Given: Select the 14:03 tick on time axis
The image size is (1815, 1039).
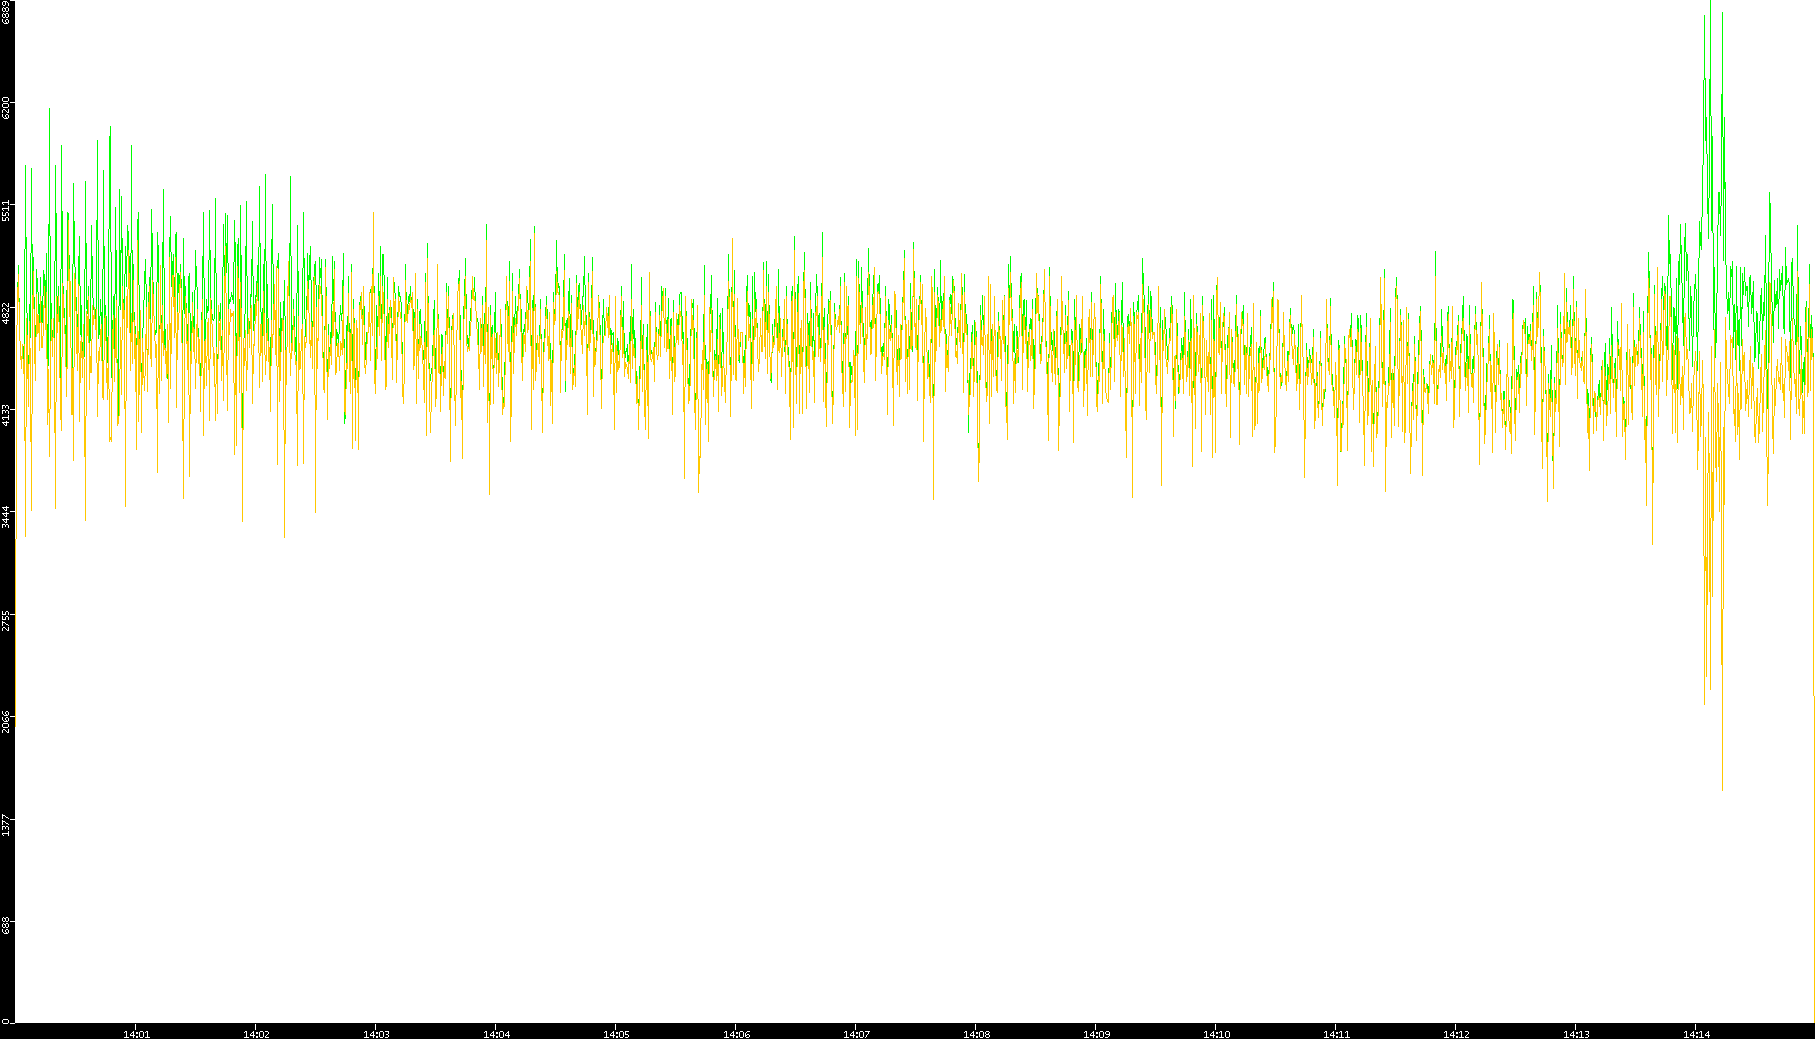Looking at the screenshot, I should 376,1034.
